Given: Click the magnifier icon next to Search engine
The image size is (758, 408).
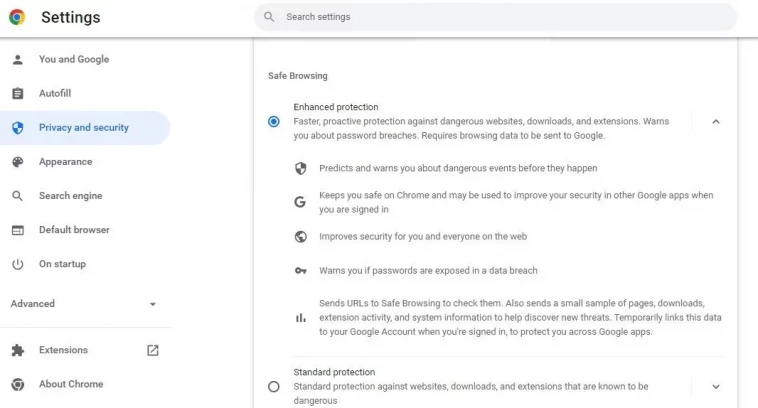Looking at the screenshot, I should (x=17, y=196).
